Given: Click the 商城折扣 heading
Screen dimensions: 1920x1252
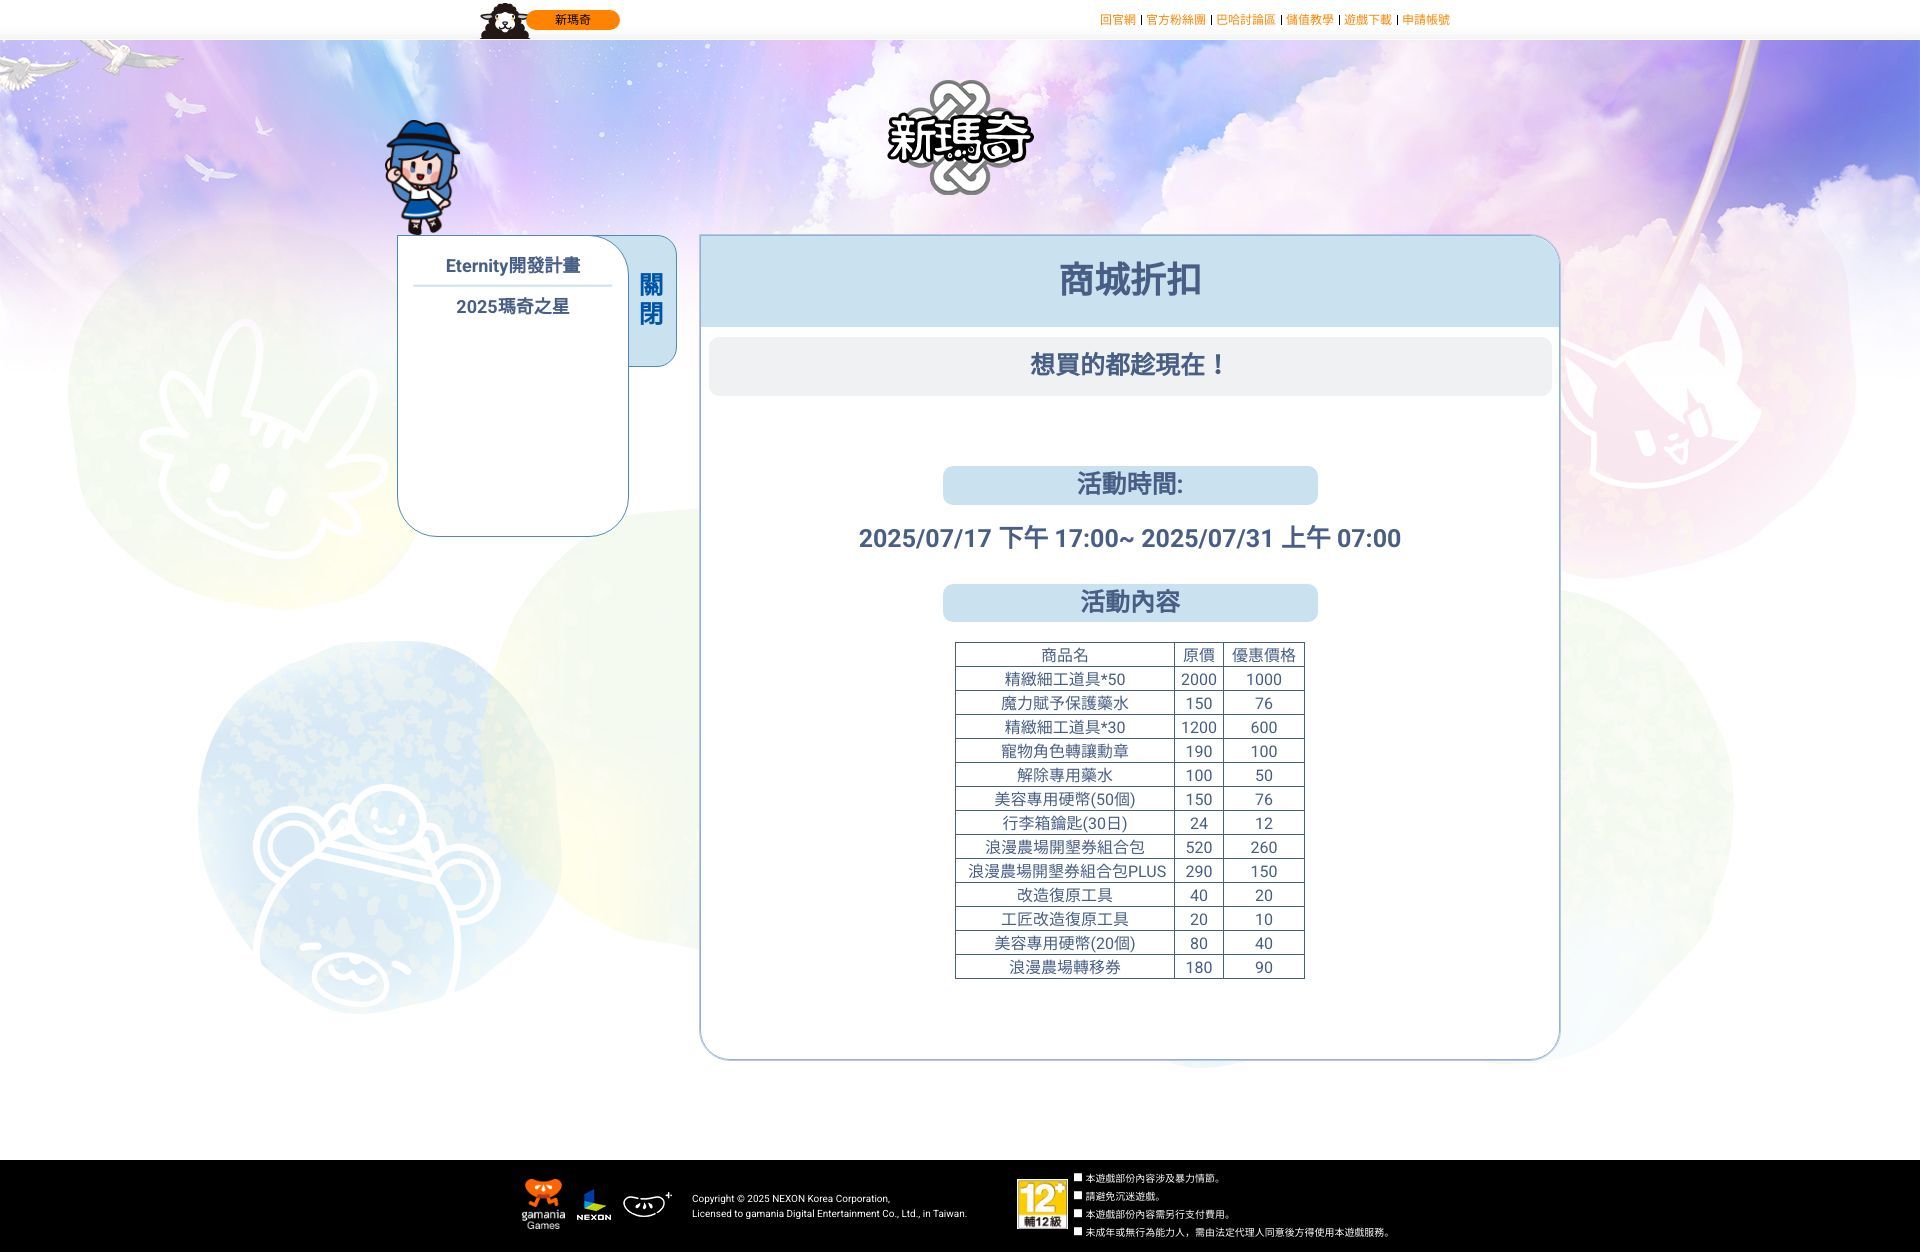Looking at the screenshot, I should click(1130, 280).
